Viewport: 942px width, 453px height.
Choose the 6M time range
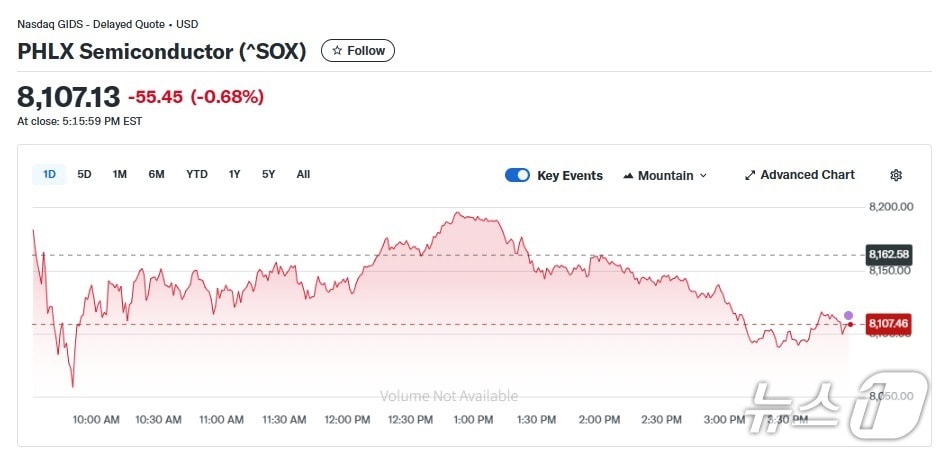tap(157, 174)
